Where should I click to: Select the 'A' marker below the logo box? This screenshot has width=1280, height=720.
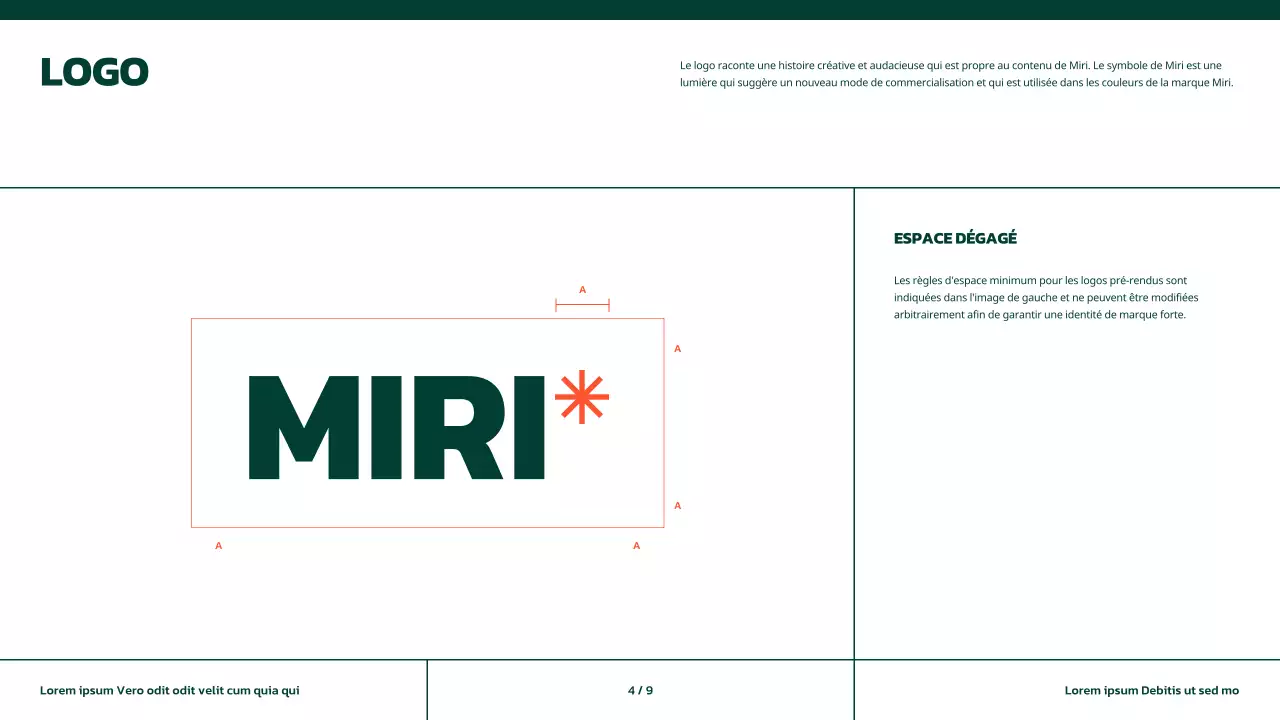pos(218,545)
